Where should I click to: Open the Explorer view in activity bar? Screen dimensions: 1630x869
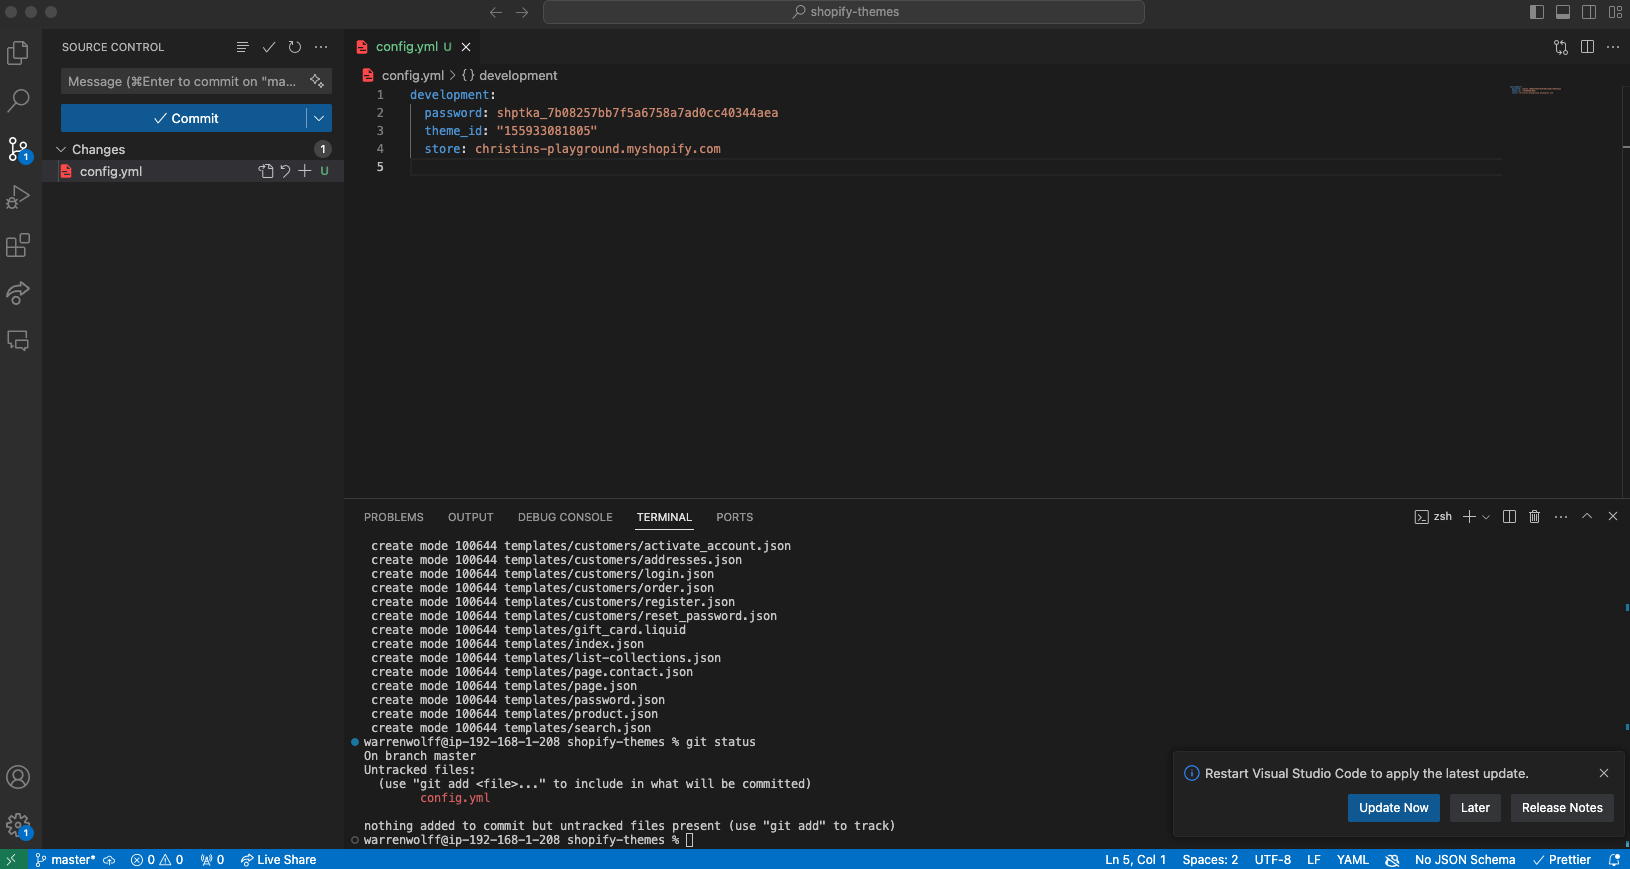click(18, 53)
